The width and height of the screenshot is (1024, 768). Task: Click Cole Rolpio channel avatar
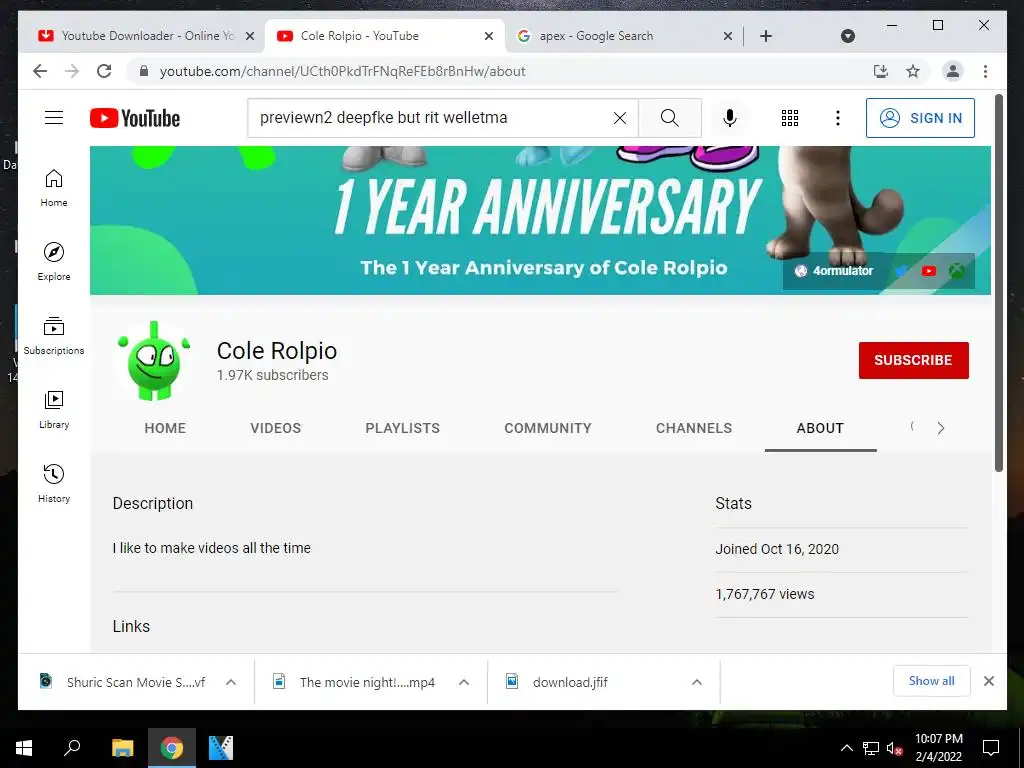154,360
